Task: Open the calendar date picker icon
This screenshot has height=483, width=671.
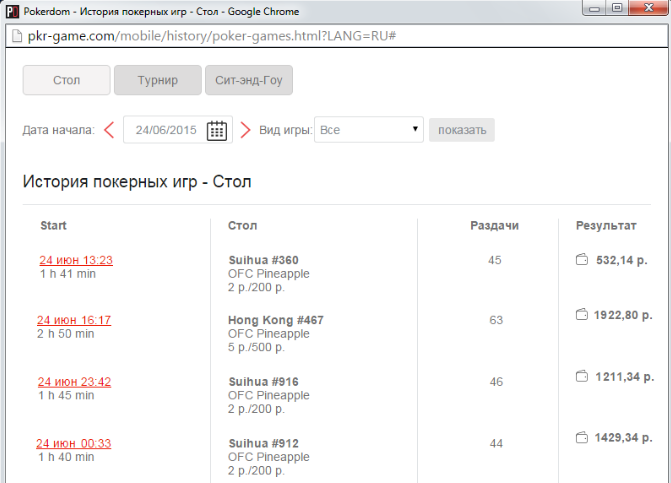Action: click(217, 130)
